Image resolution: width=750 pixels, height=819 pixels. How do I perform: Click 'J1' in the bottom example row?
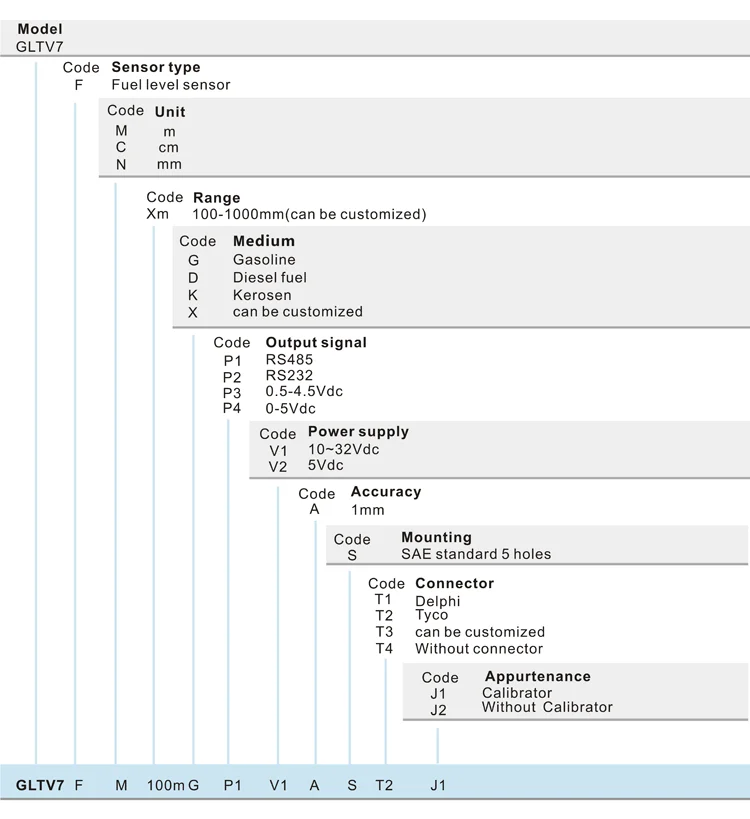[438, 786]
